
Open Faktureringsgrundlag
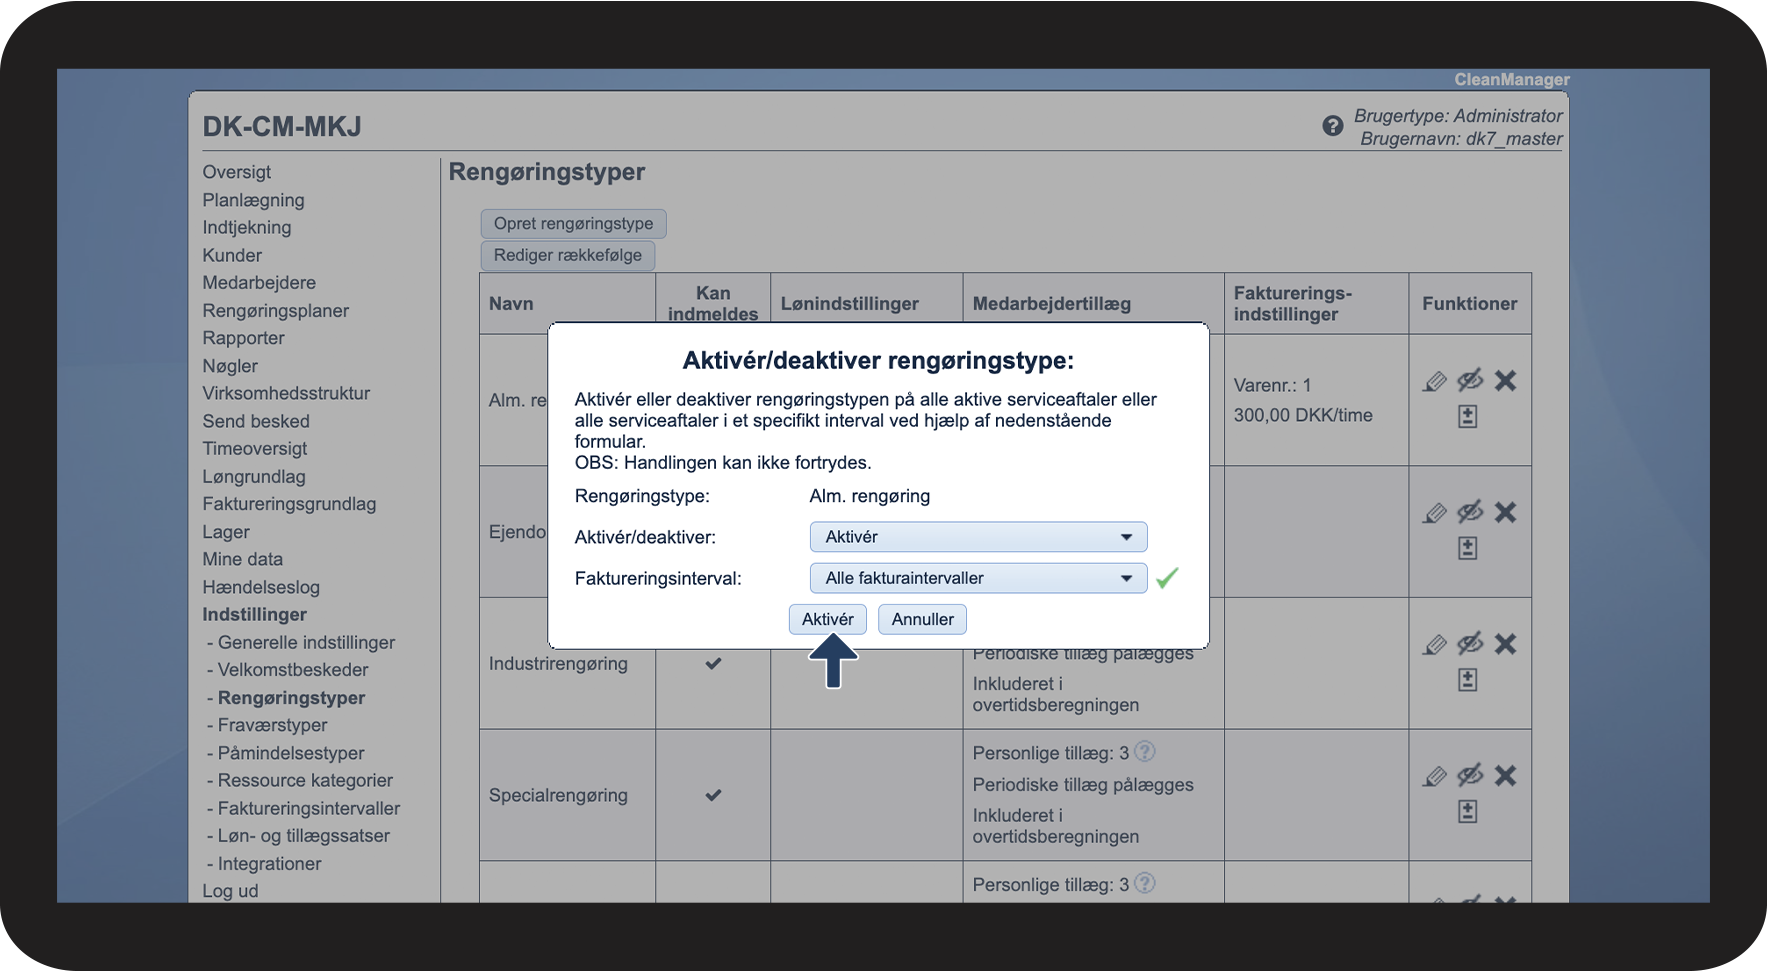point(289,504)
